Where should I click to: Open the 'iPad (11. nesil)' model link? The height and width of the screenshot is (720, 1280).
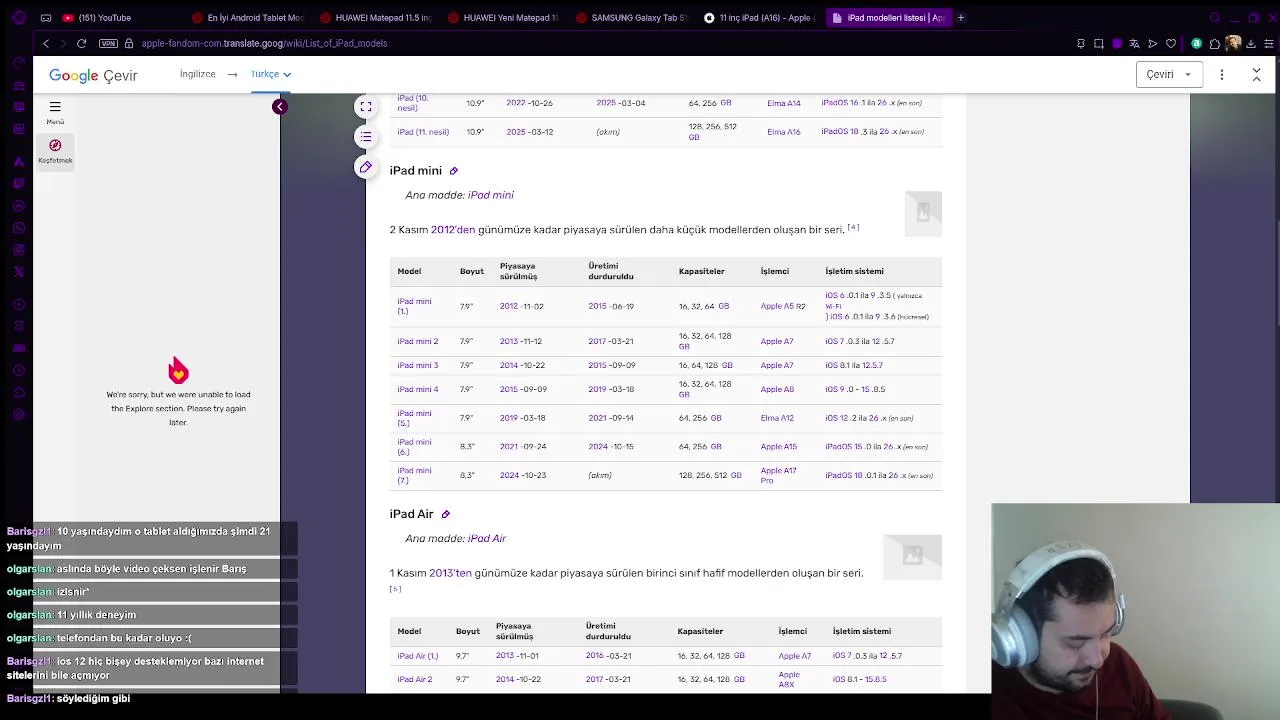pyautogui.click(x=423, y=132)
